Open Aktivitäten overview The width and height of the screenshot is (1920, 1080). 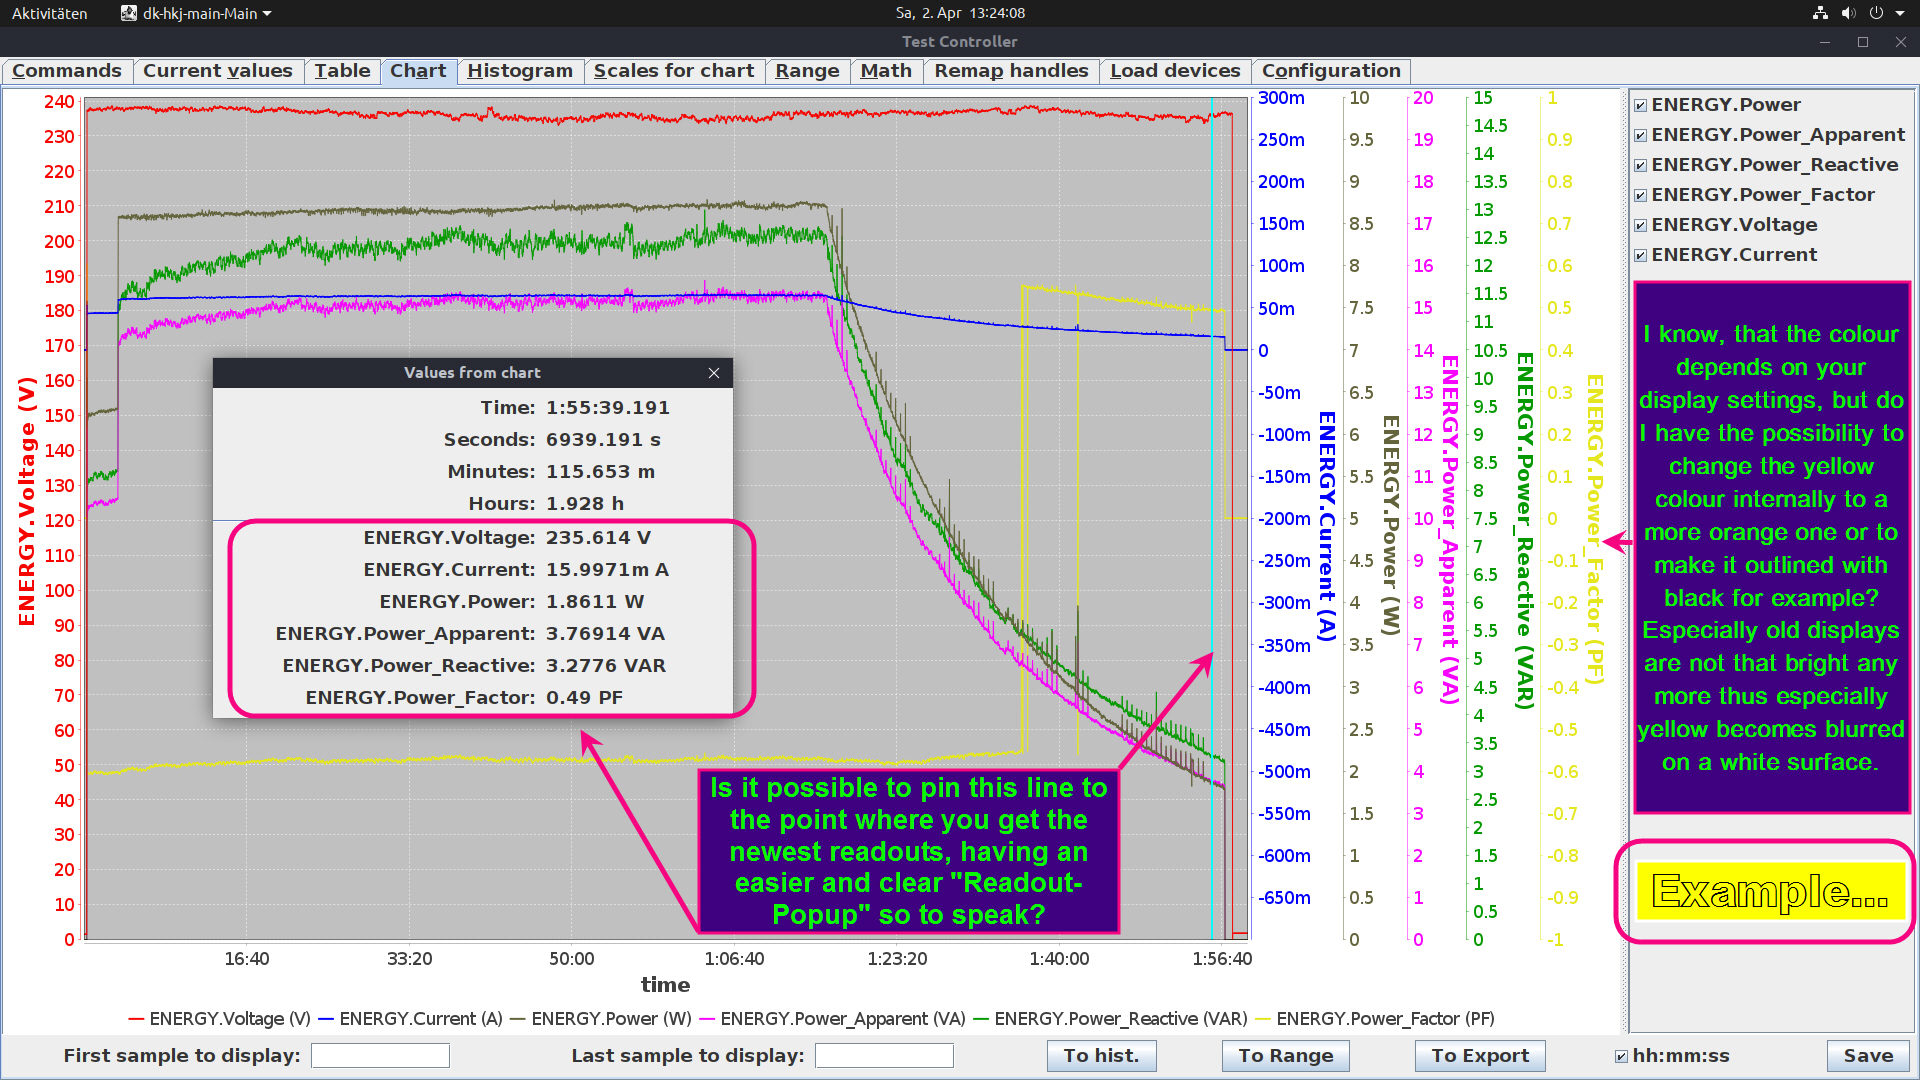49,13
